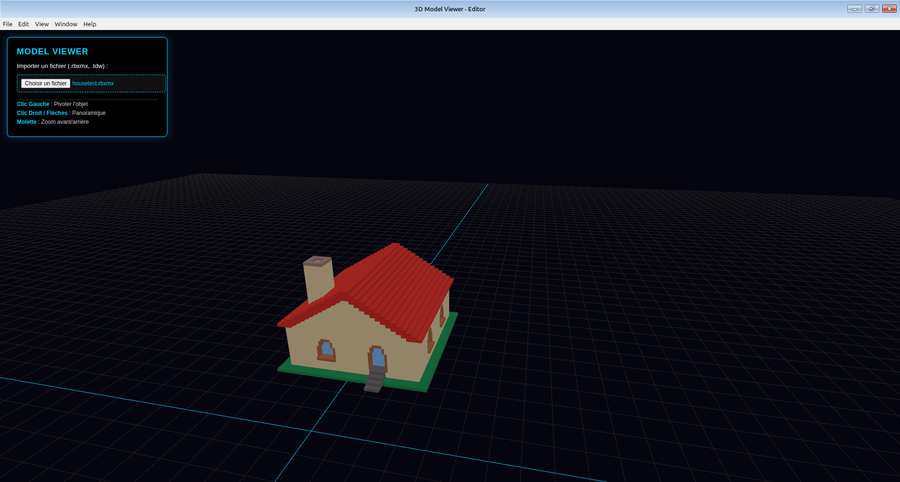Viewport: 900px width, 482px height.
Task: Open the View menu
Action: (42, 24)
